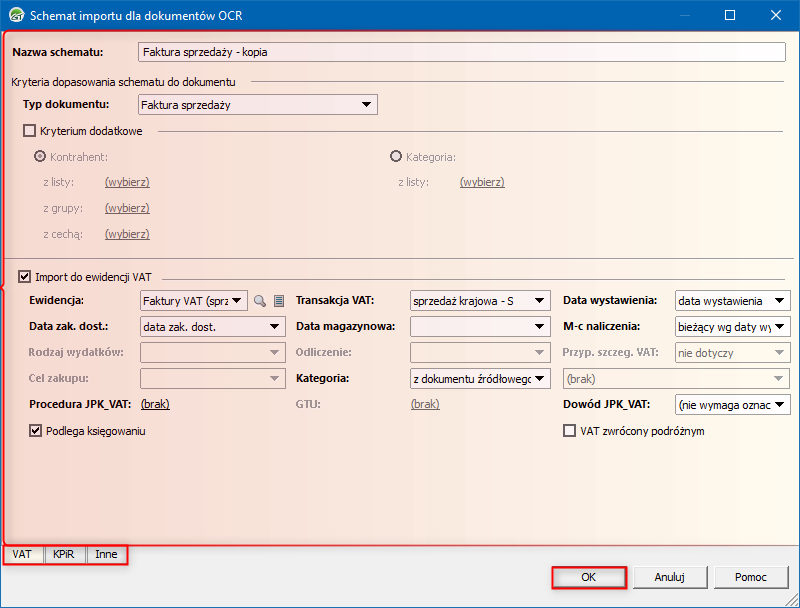Maximize the Schemat importu window
800x608 pixels.
point(730,15)
